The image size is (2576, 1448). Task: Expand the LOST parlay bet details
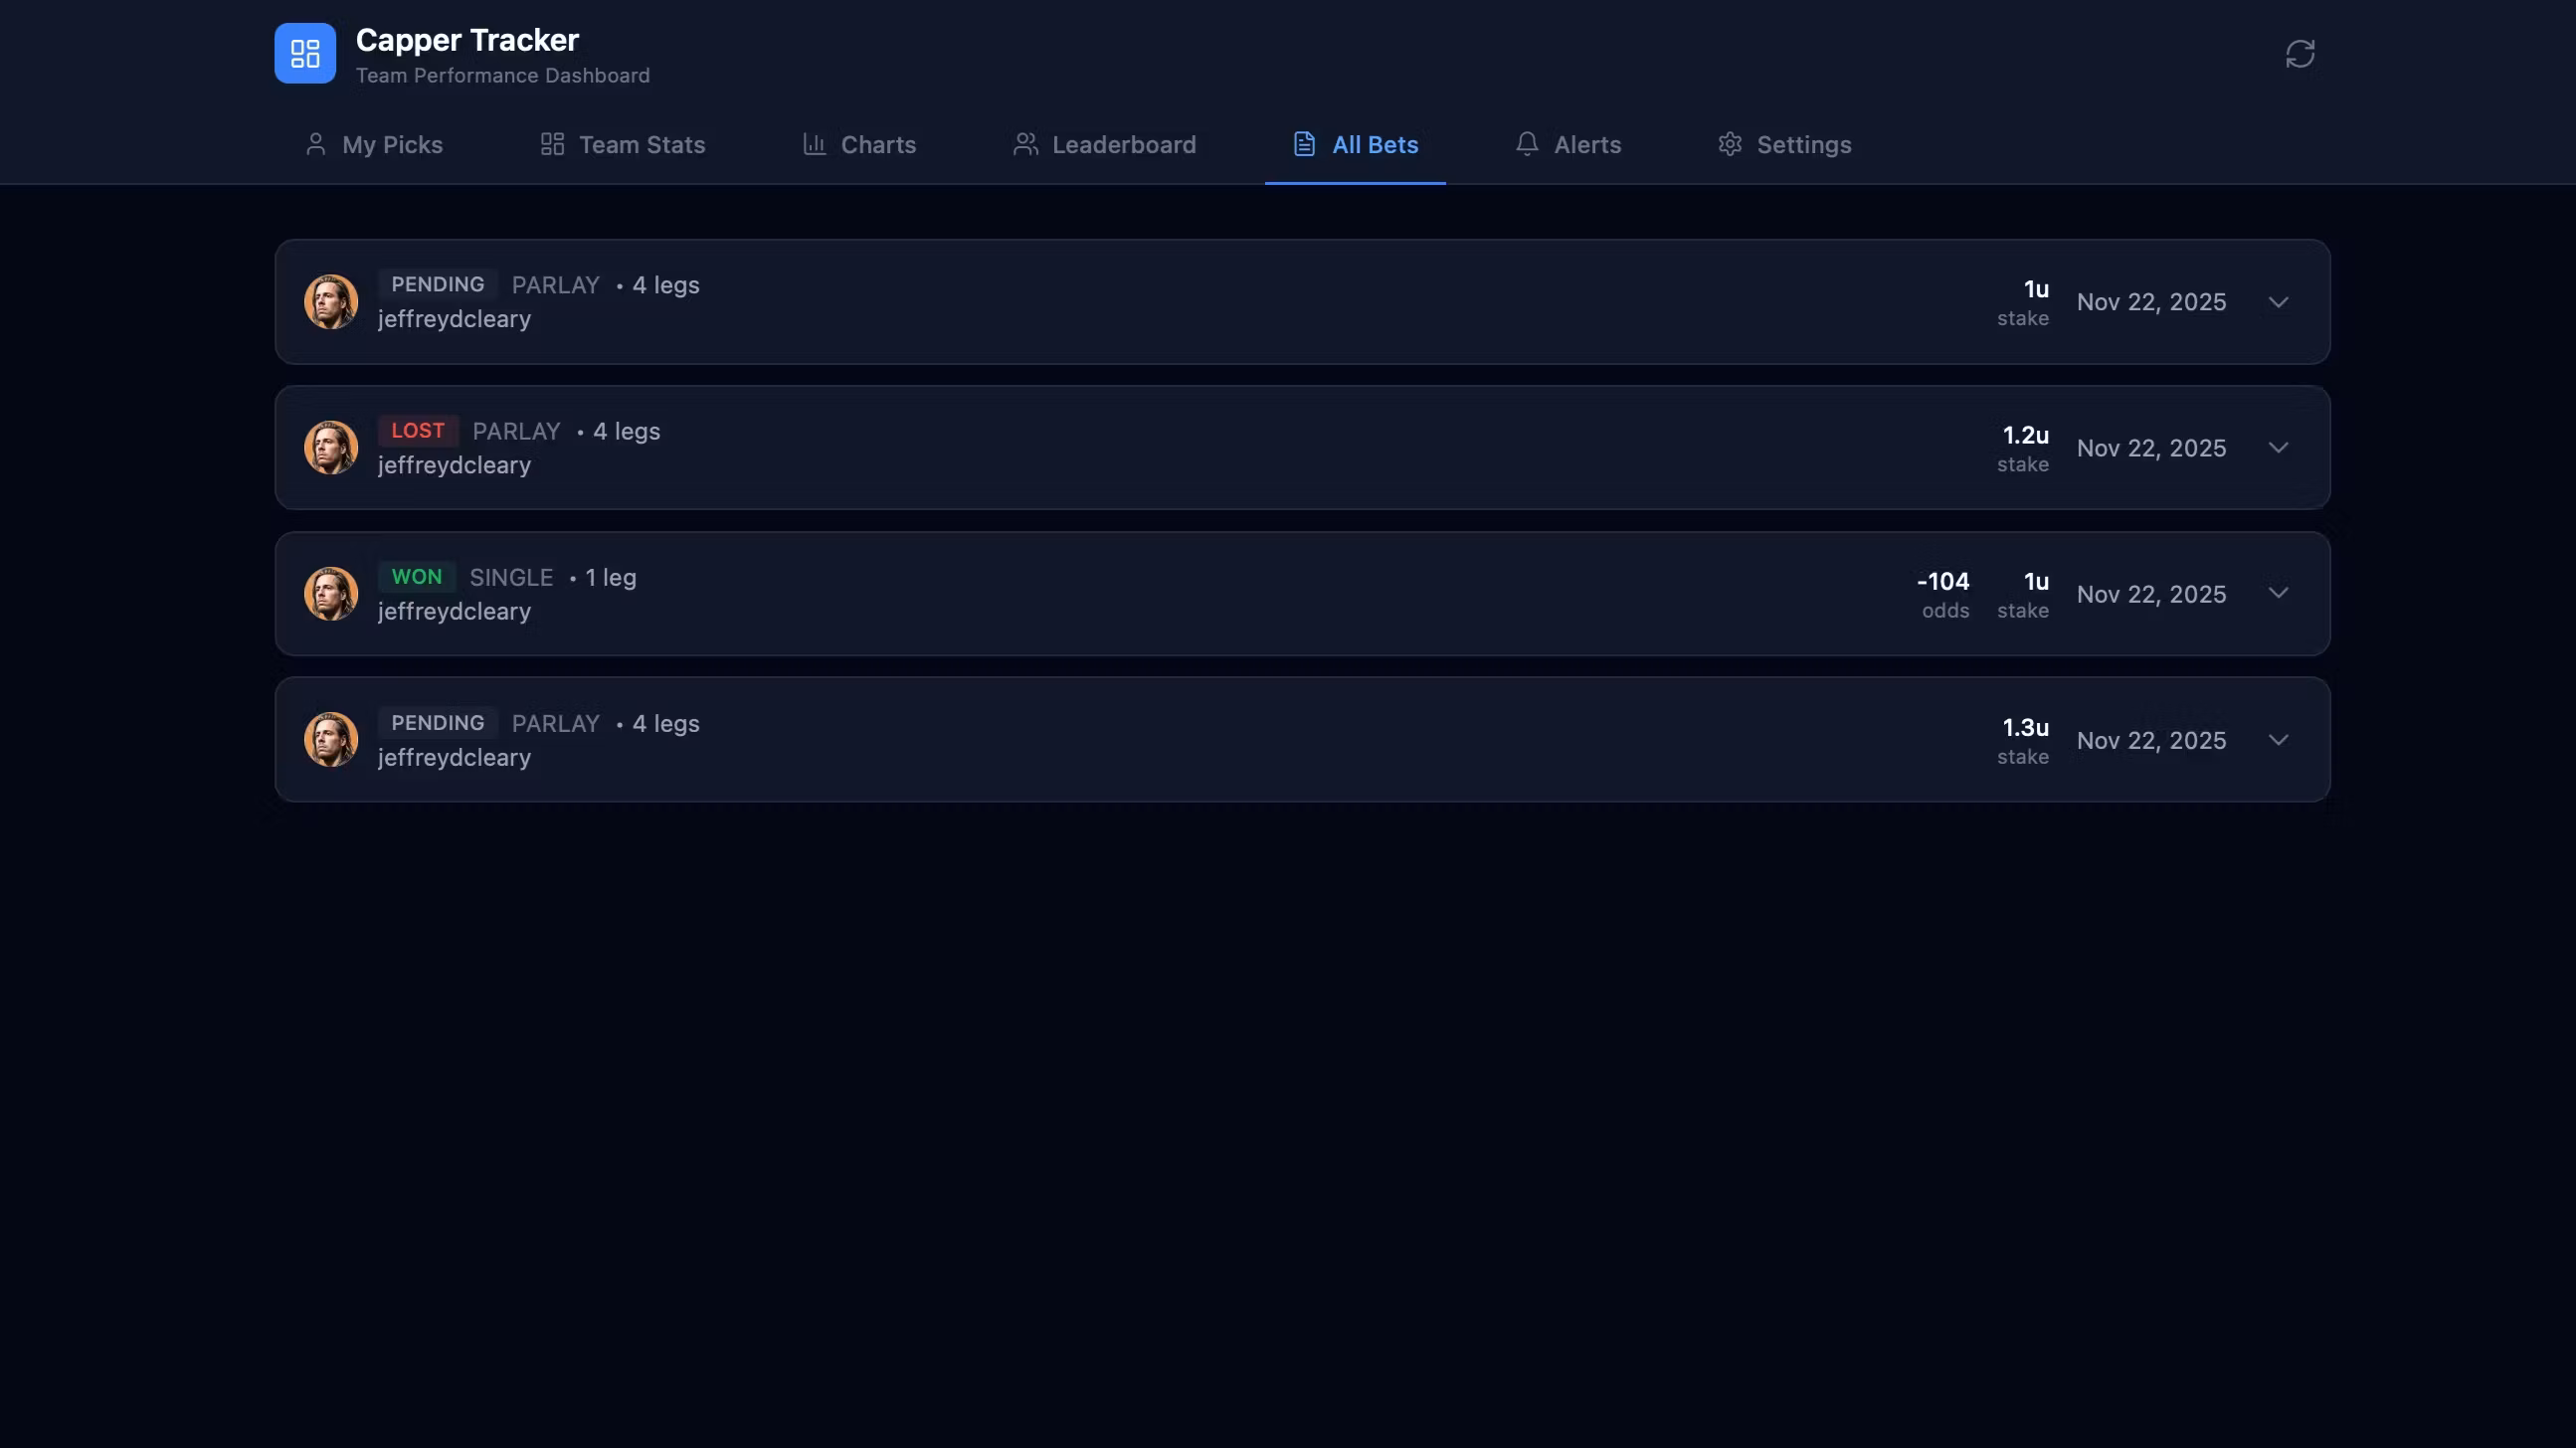(2278, 448)
